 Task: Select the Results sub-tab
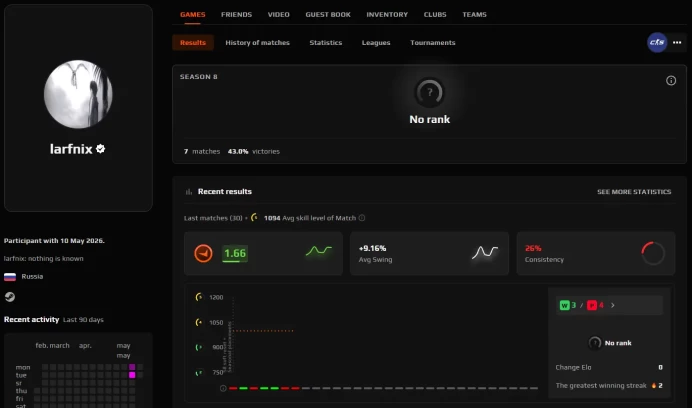pos(193,42)
